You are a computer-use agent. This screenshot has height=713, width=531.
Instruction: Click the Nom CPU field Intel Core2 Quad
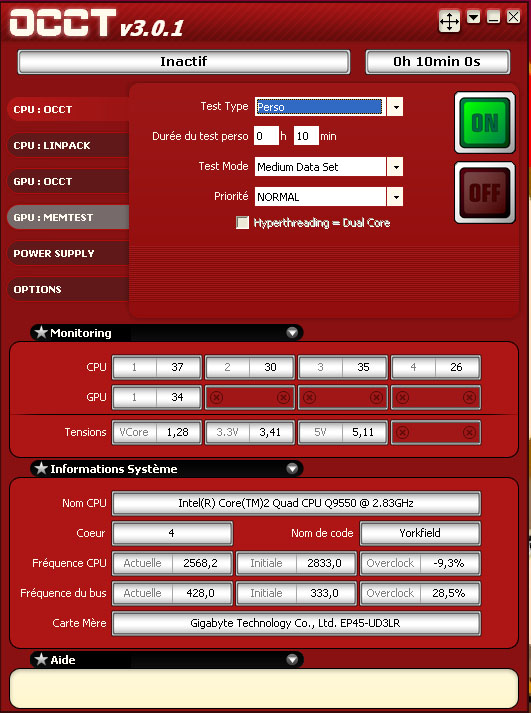(x=296, y=503)
